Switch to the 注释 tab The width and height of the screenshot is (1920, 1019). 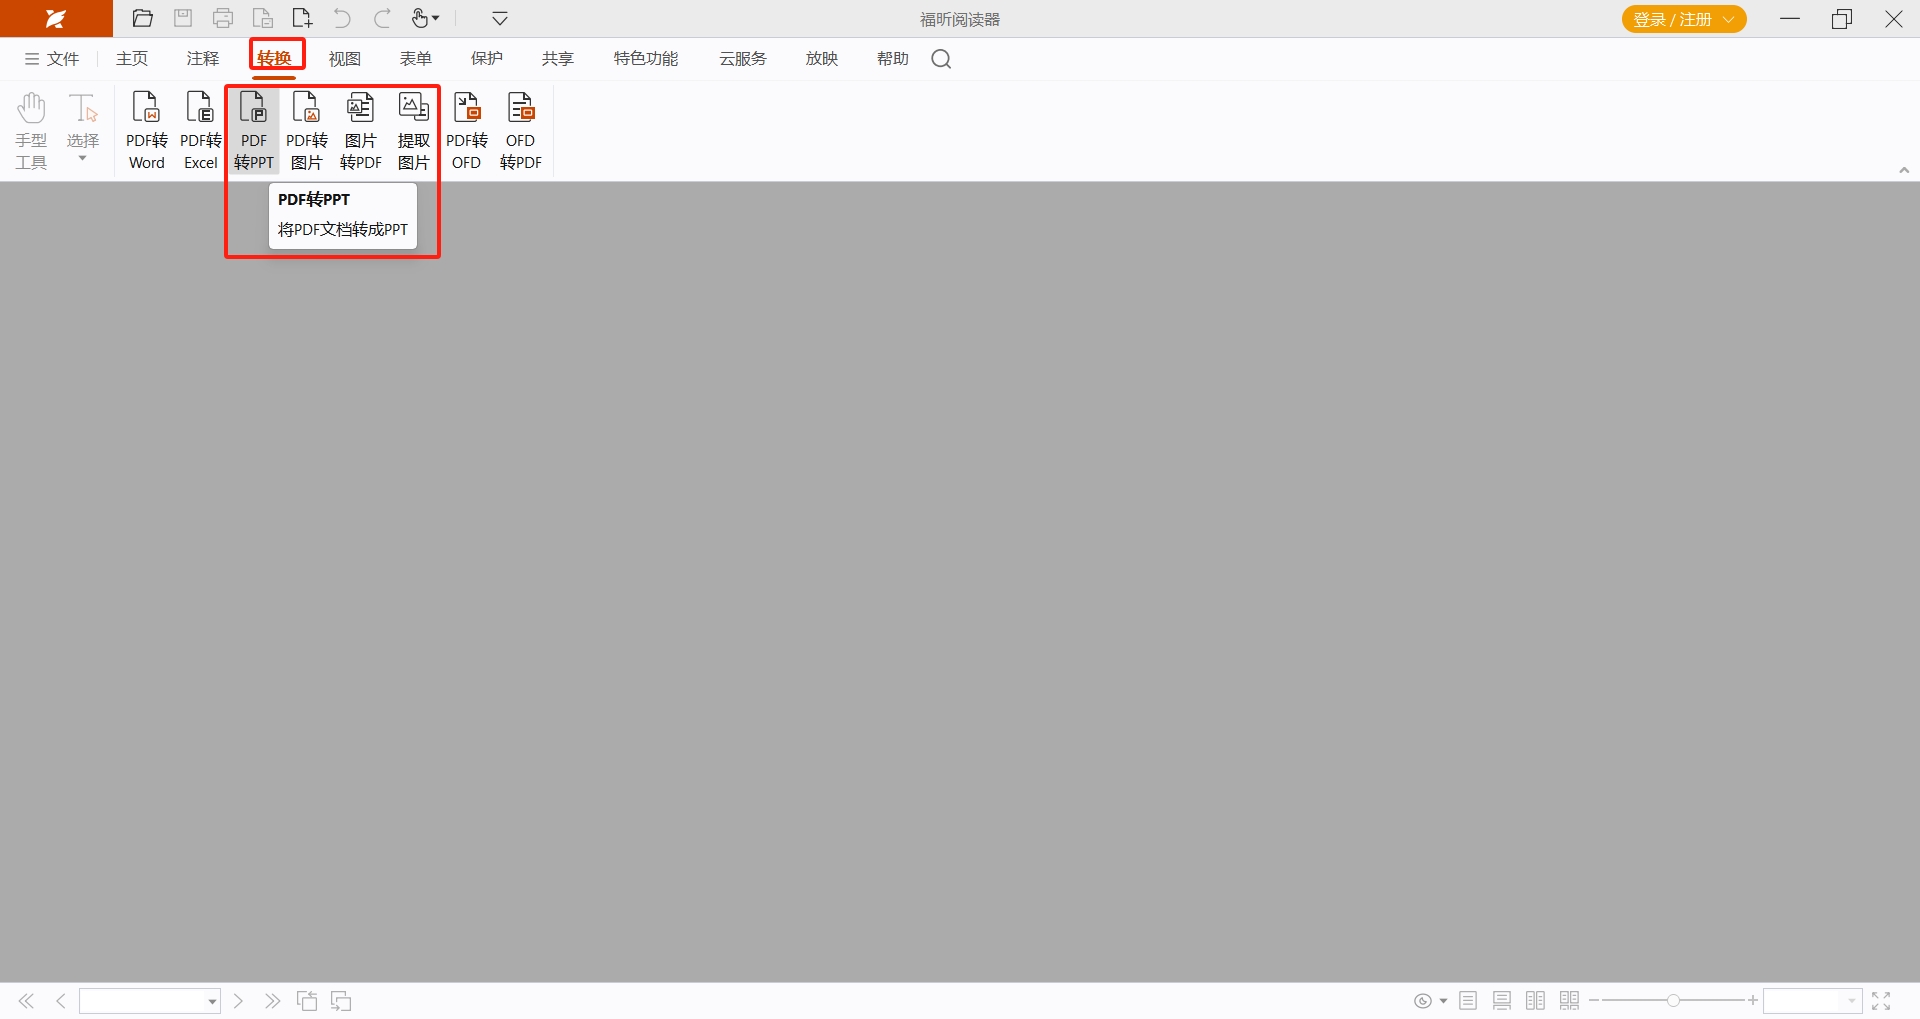[x=203, y=59]
